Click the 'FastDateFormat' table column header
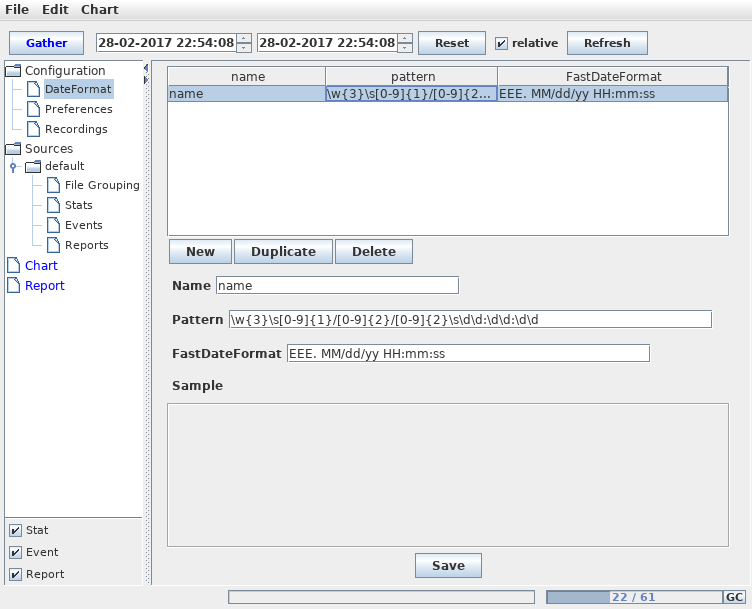The height and width of the screenshot is (609, 752). [613, 77]
